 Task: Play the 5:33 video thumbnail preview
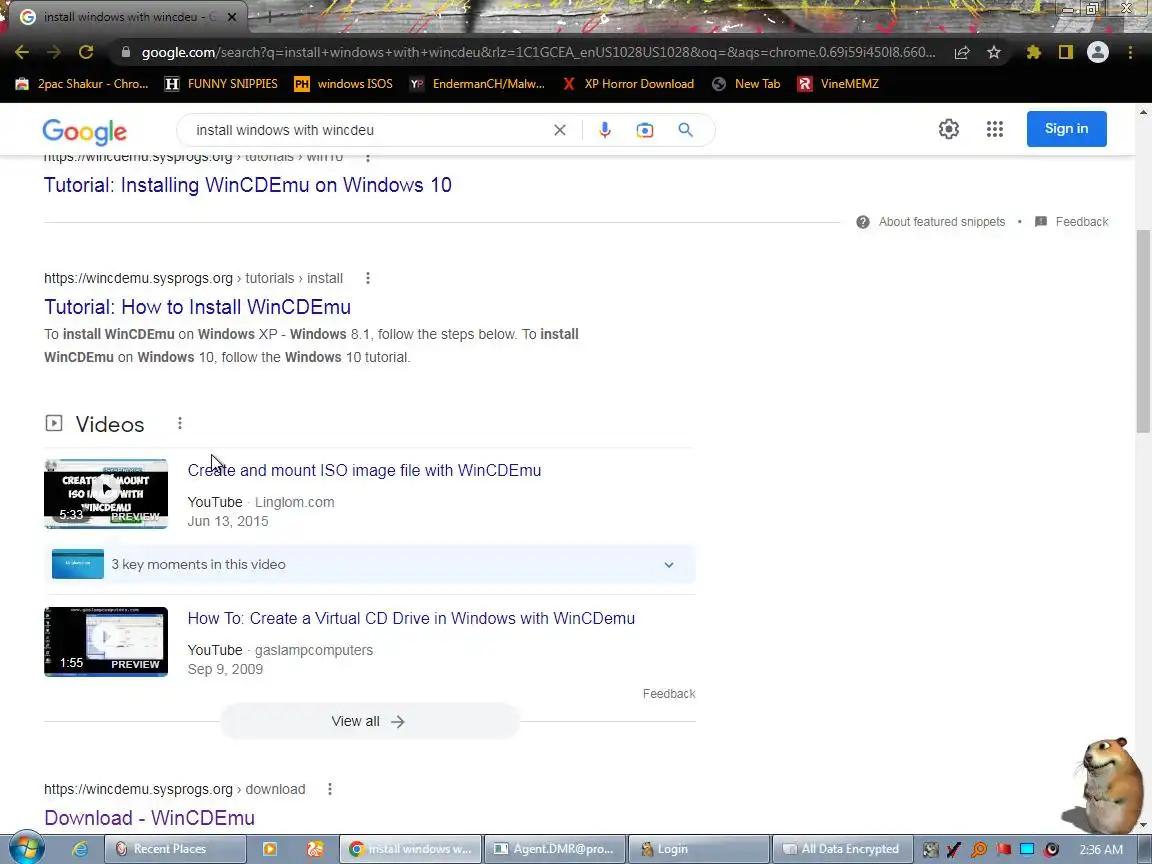(x=106, y=494)
